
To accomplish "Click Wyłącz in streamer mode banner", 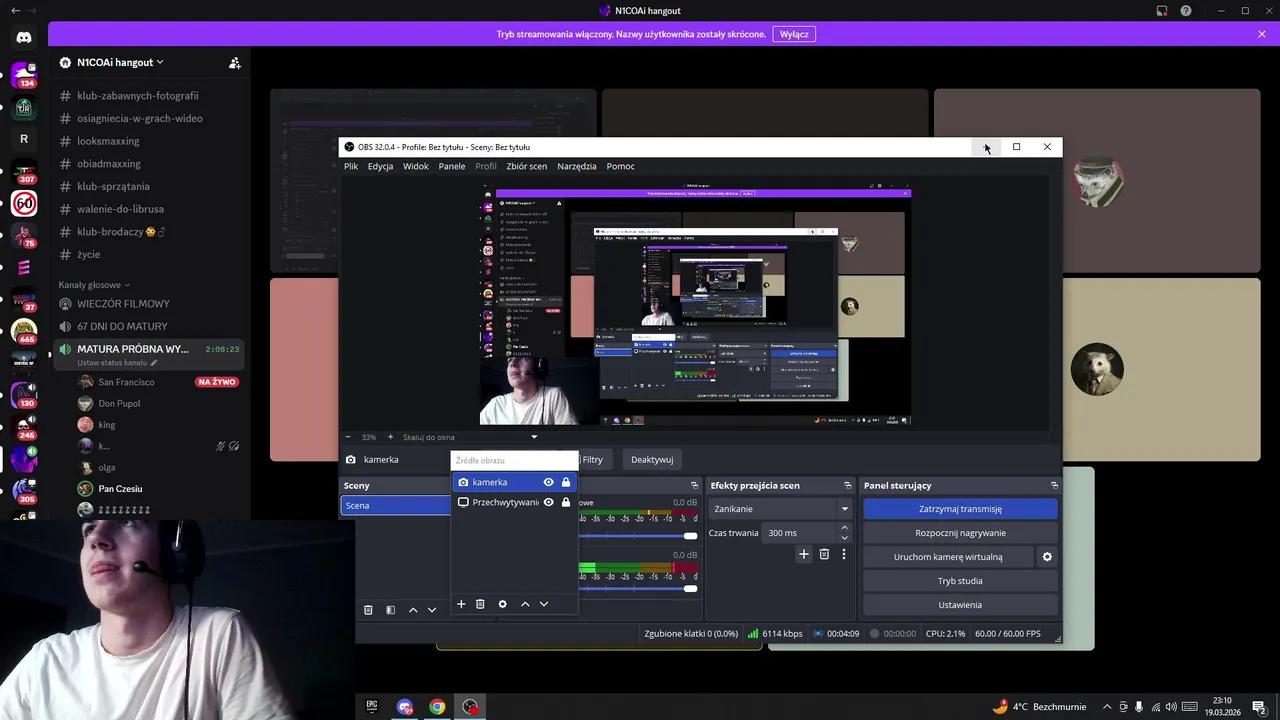I will 794,34.
